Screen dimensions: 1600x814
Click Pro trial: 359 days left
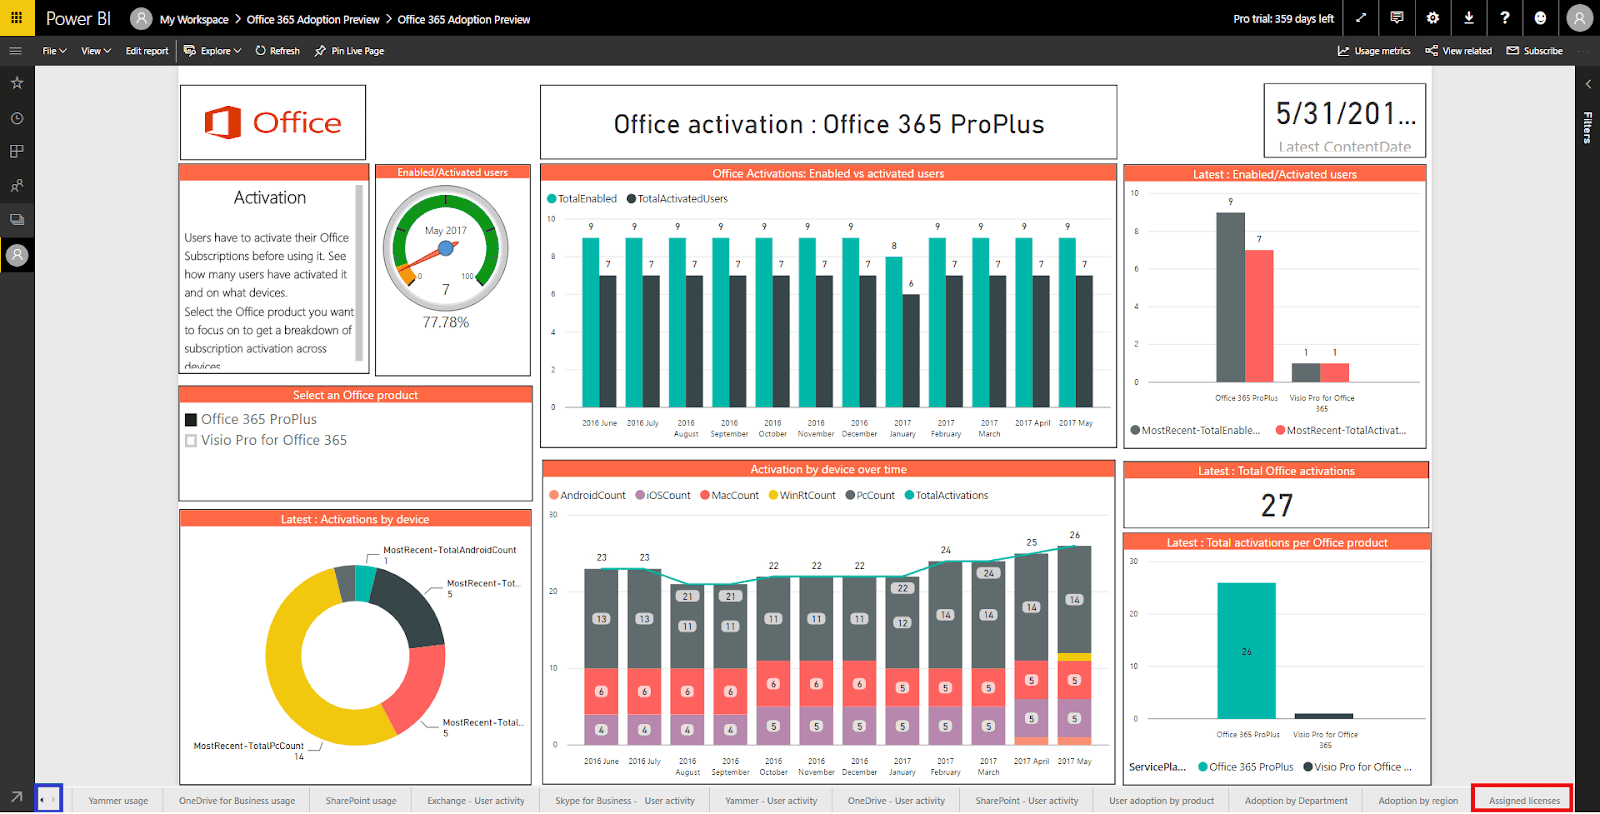coord(1283,19)
